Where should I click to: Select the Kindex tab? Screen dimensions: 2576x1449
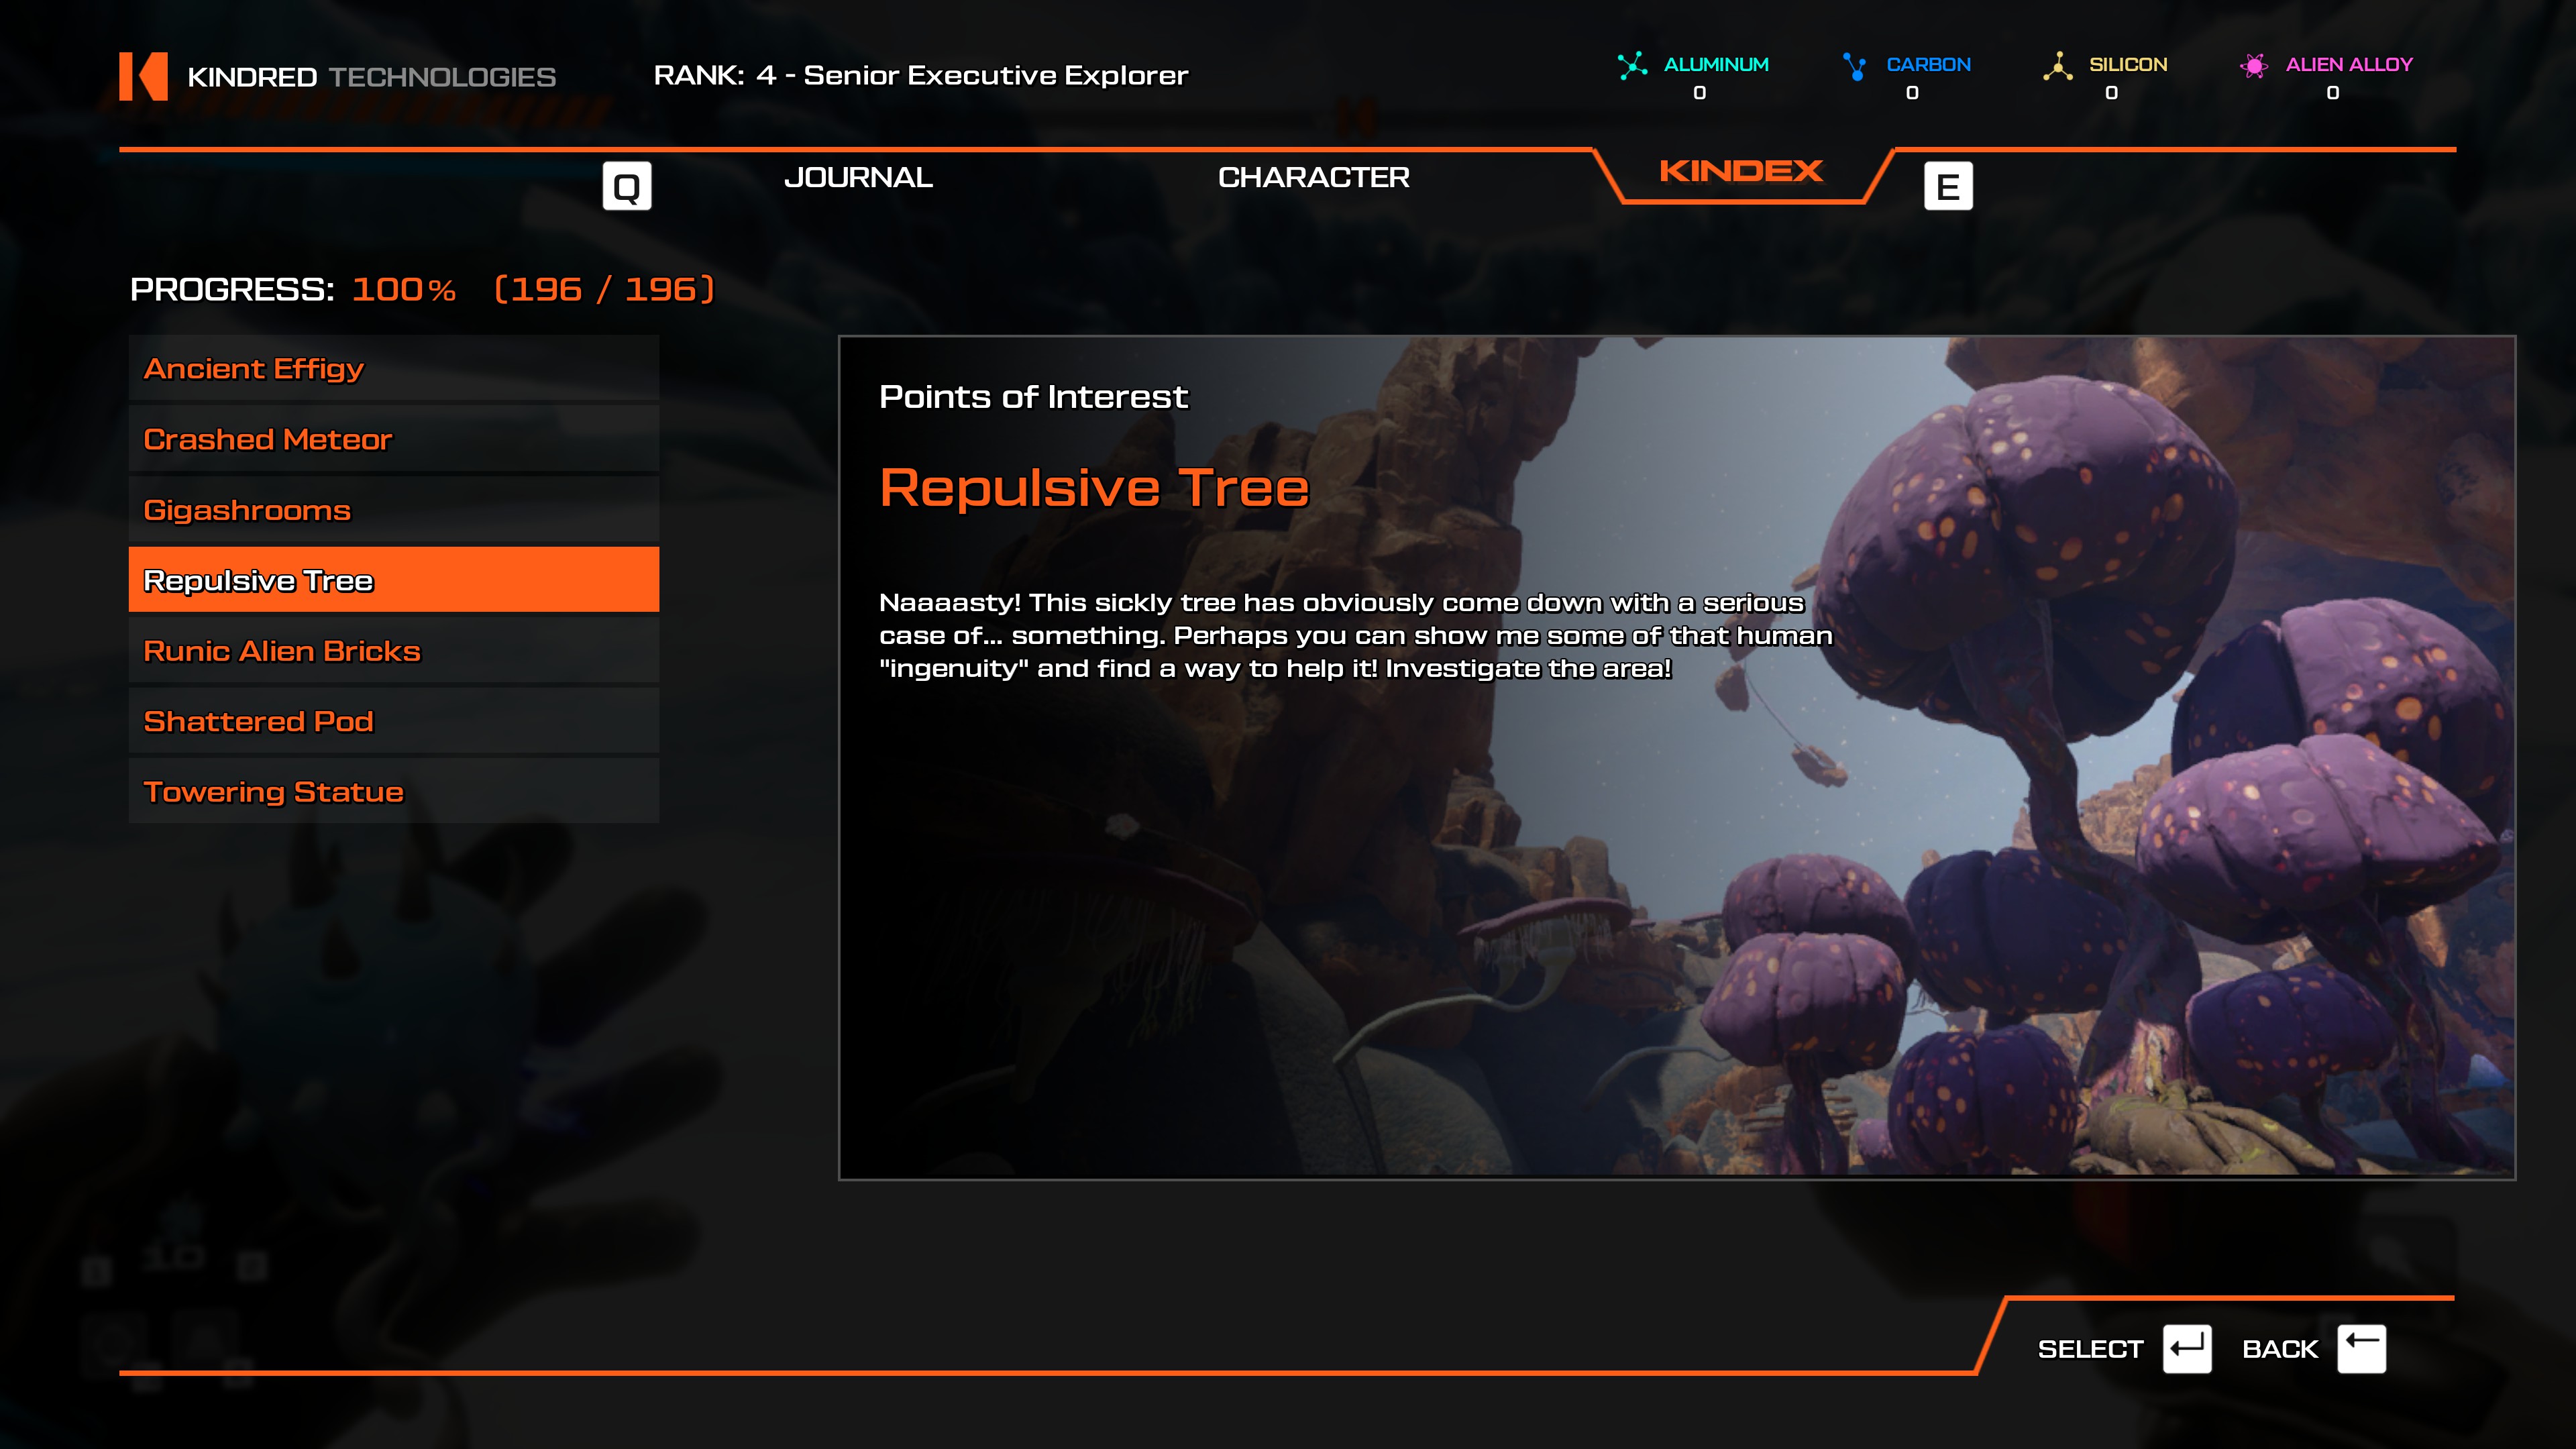coord(1740,172)
